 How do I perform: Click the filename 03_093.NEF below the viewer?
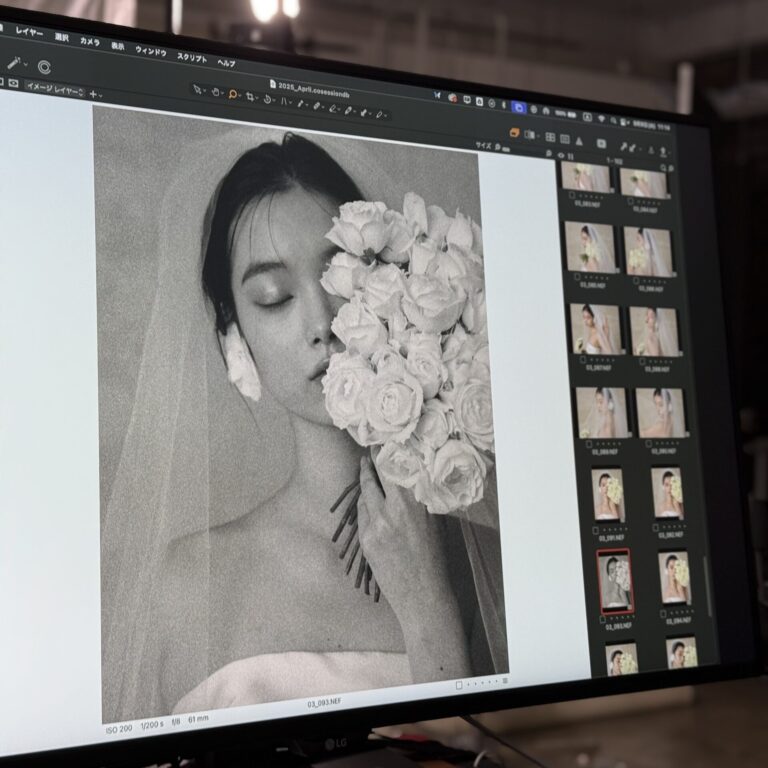pyautogui.click(x=322, y=704)
